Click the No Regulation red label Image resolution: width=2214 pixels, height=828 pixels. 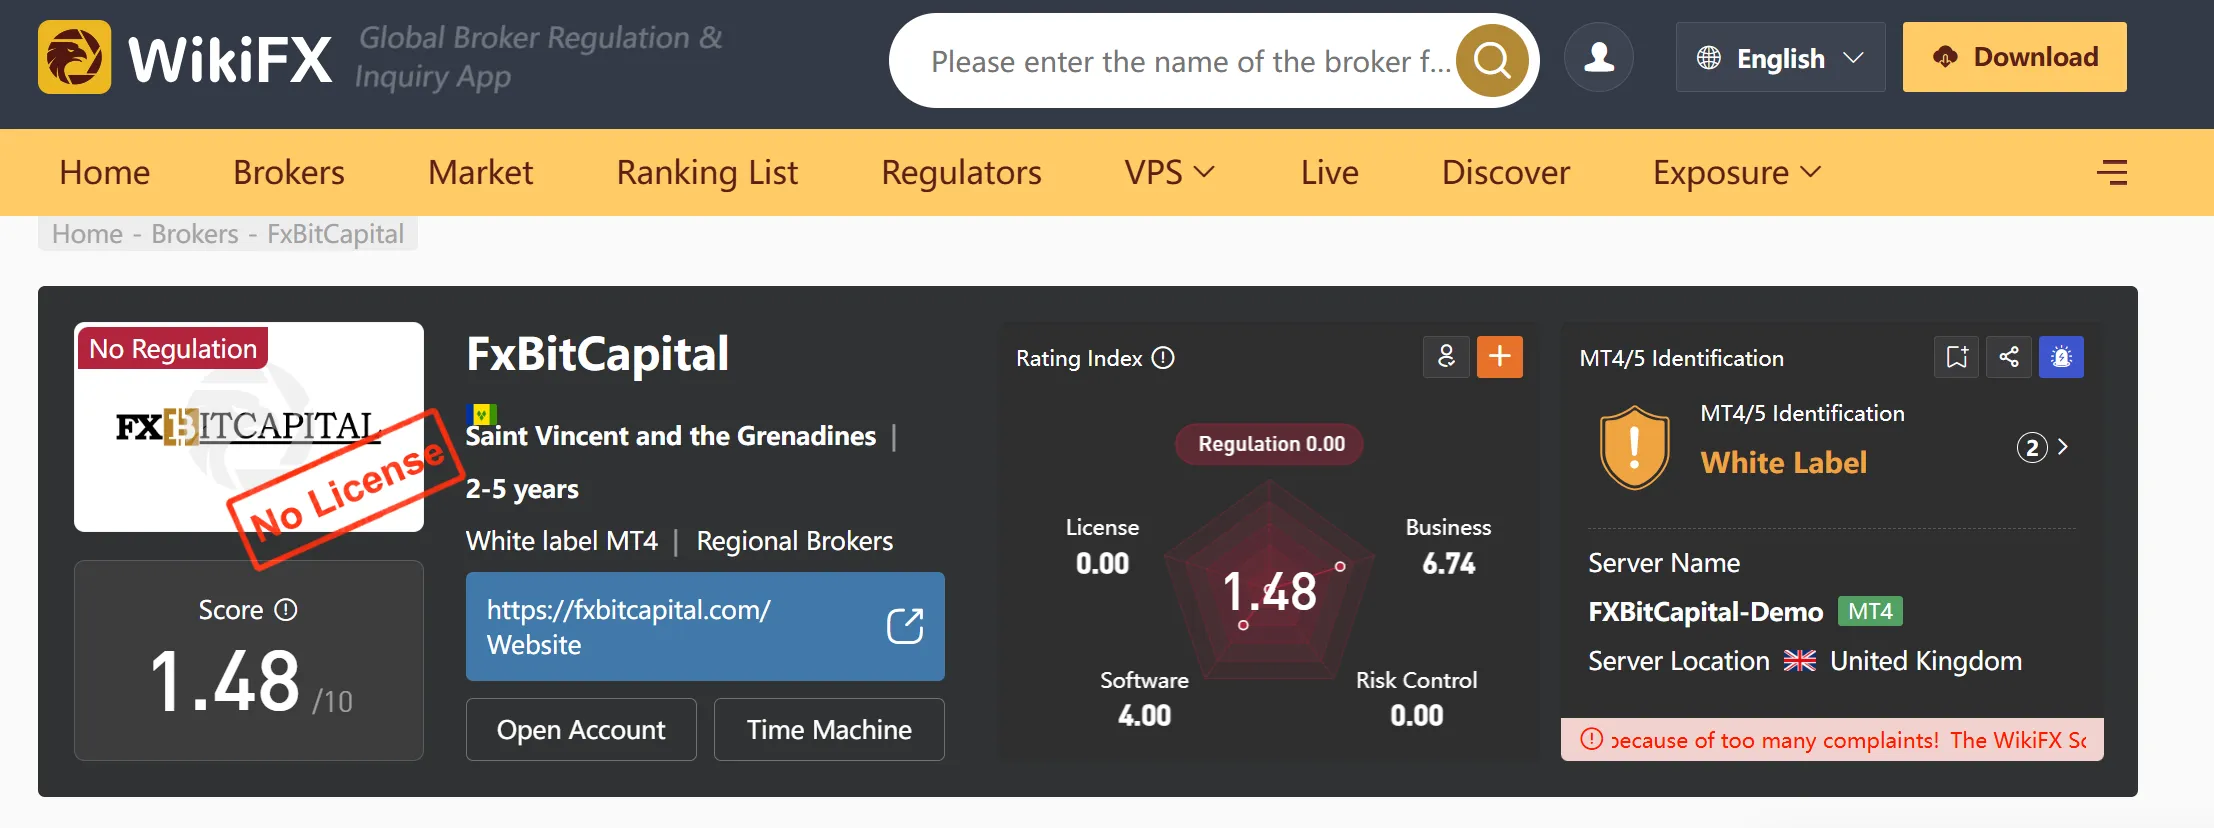tap(172, 348)
